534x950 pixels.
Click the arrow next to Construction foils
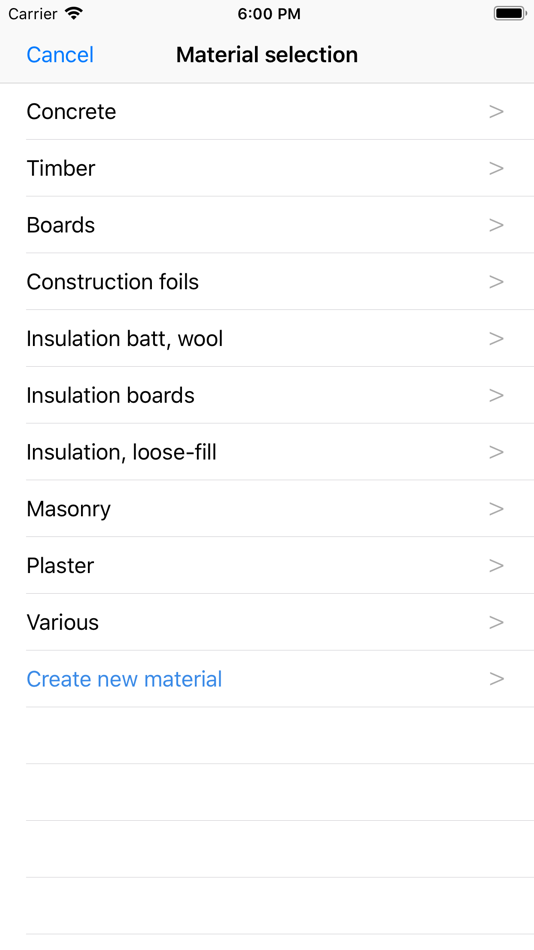coord(496,282)
